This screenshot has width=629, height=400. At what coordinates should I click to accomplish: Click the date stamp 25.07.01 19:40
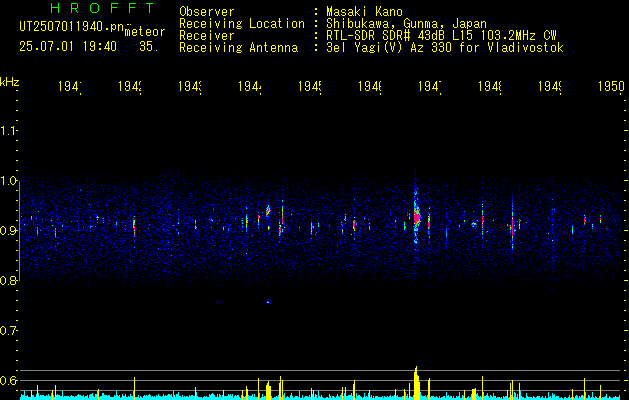pos(68,47)
